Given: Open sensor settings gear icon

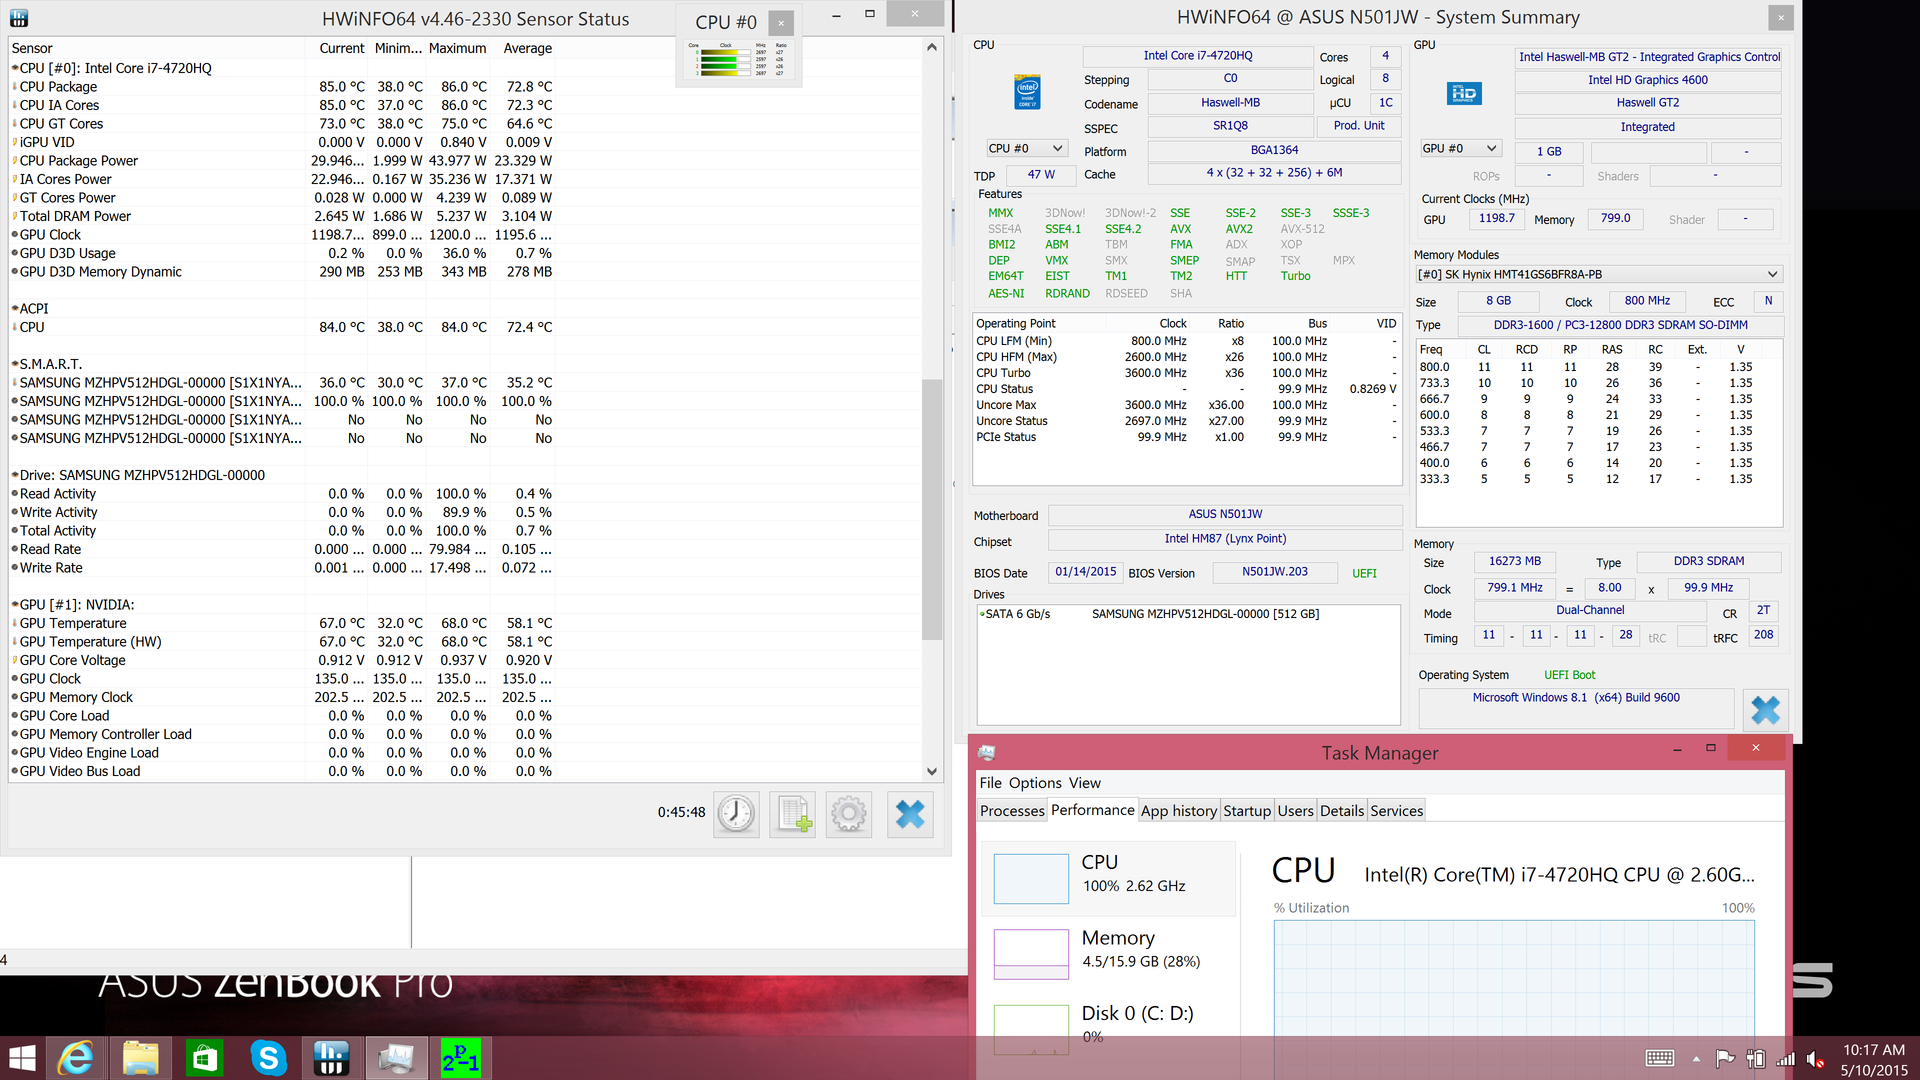Looking at the screenshot, I should point(849,814).
